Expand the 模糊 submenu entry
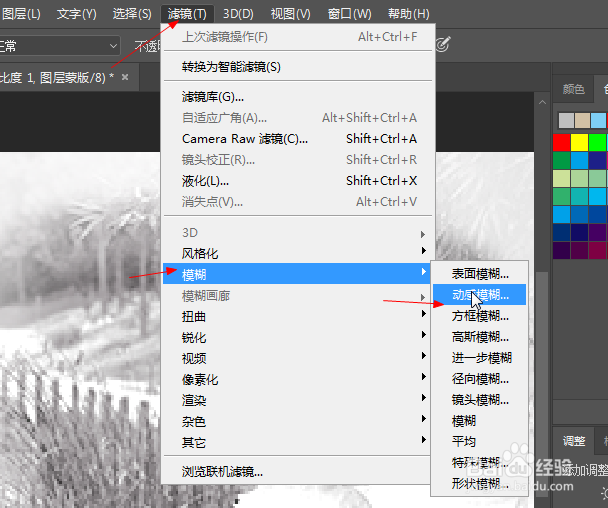 coord(297,274)
